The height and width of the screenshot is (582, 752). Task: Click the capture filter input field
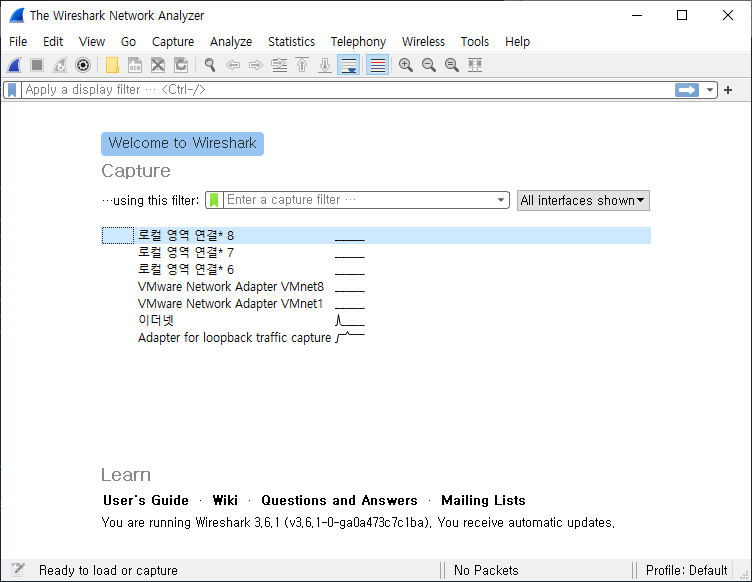point(360,200)
